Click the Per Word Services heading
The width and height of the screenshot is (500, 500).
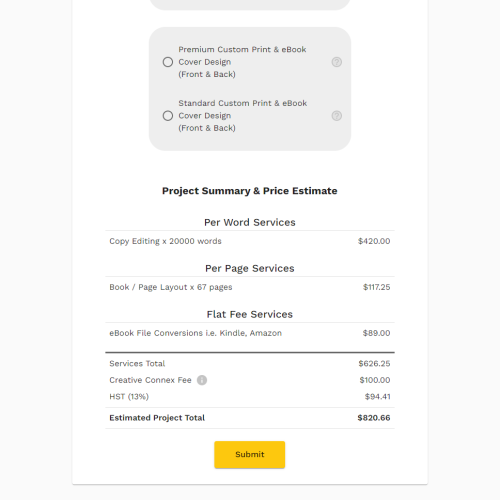point(250,222)
